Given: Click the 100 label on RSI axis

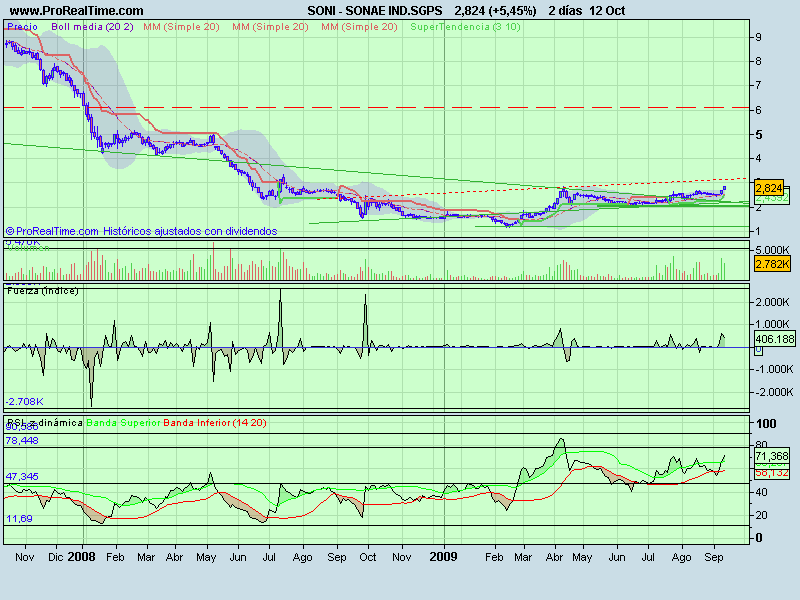Looking at the screenshot, I should pyautogui.click(x=766, y=423).
